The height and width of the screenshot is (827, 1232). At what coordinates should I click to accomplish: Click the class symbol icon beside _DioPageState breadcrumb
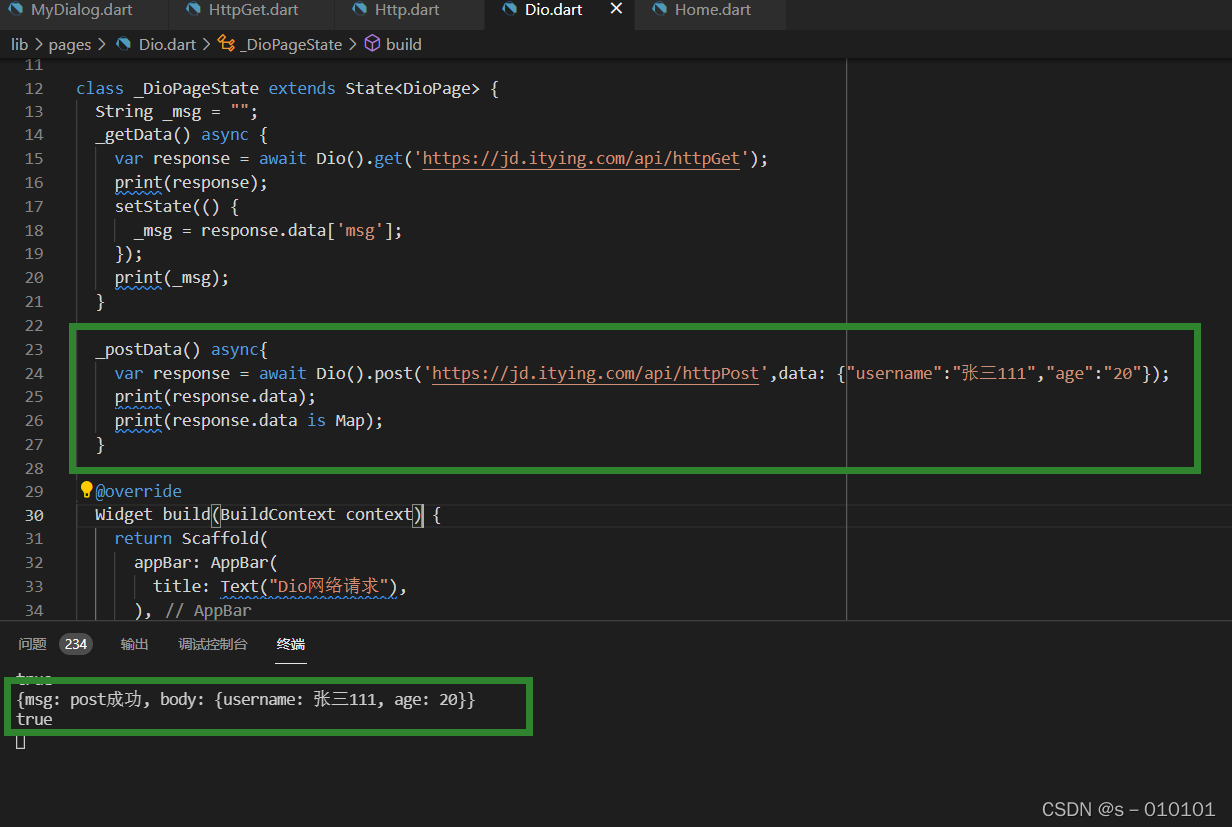[226, 44]
